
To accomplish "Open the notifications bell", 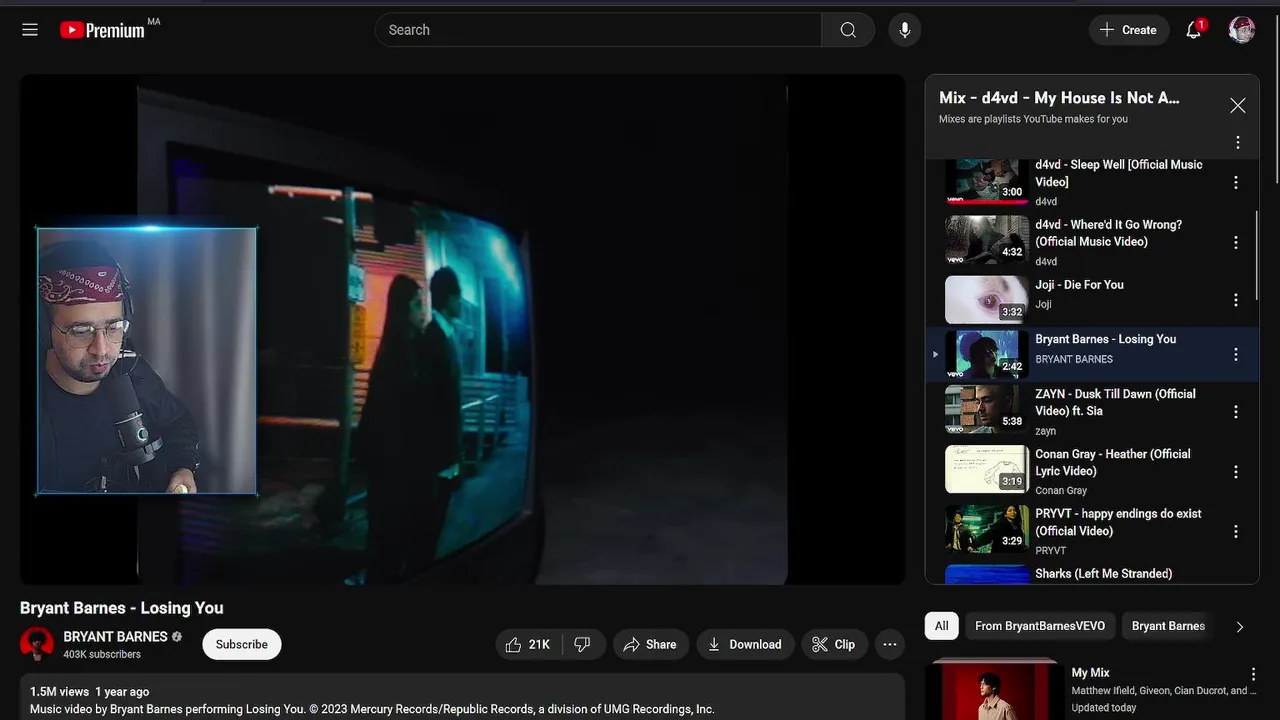I will pos(1194,30).
